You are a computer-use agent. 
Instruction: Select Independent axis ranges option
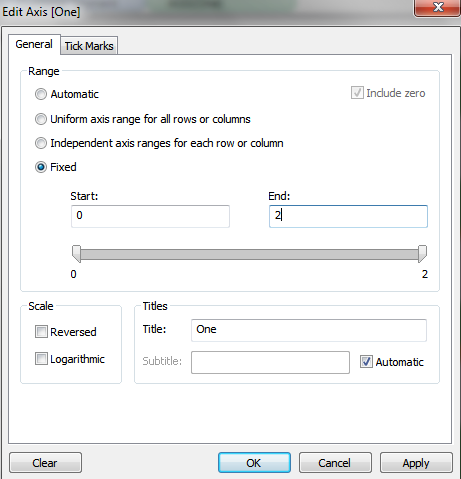[41, 143]
